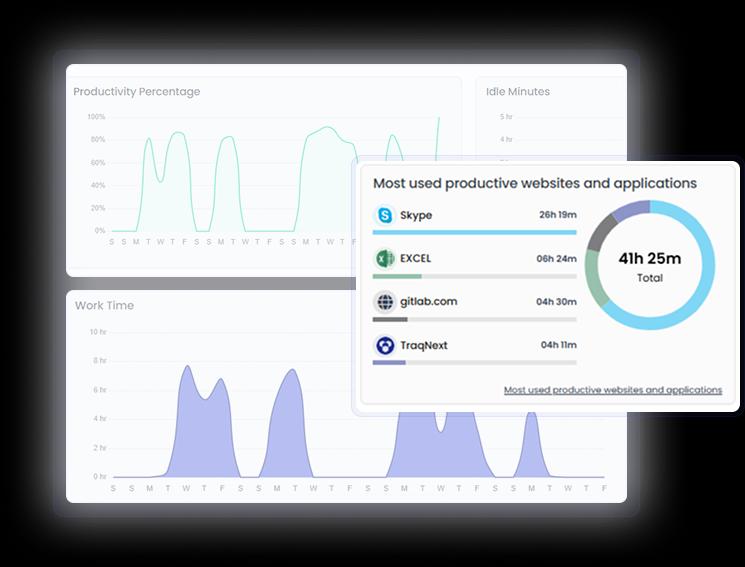Screen dimensions: 745x567
Task: Click the Skype app icon
Action: tap(385, 215)
